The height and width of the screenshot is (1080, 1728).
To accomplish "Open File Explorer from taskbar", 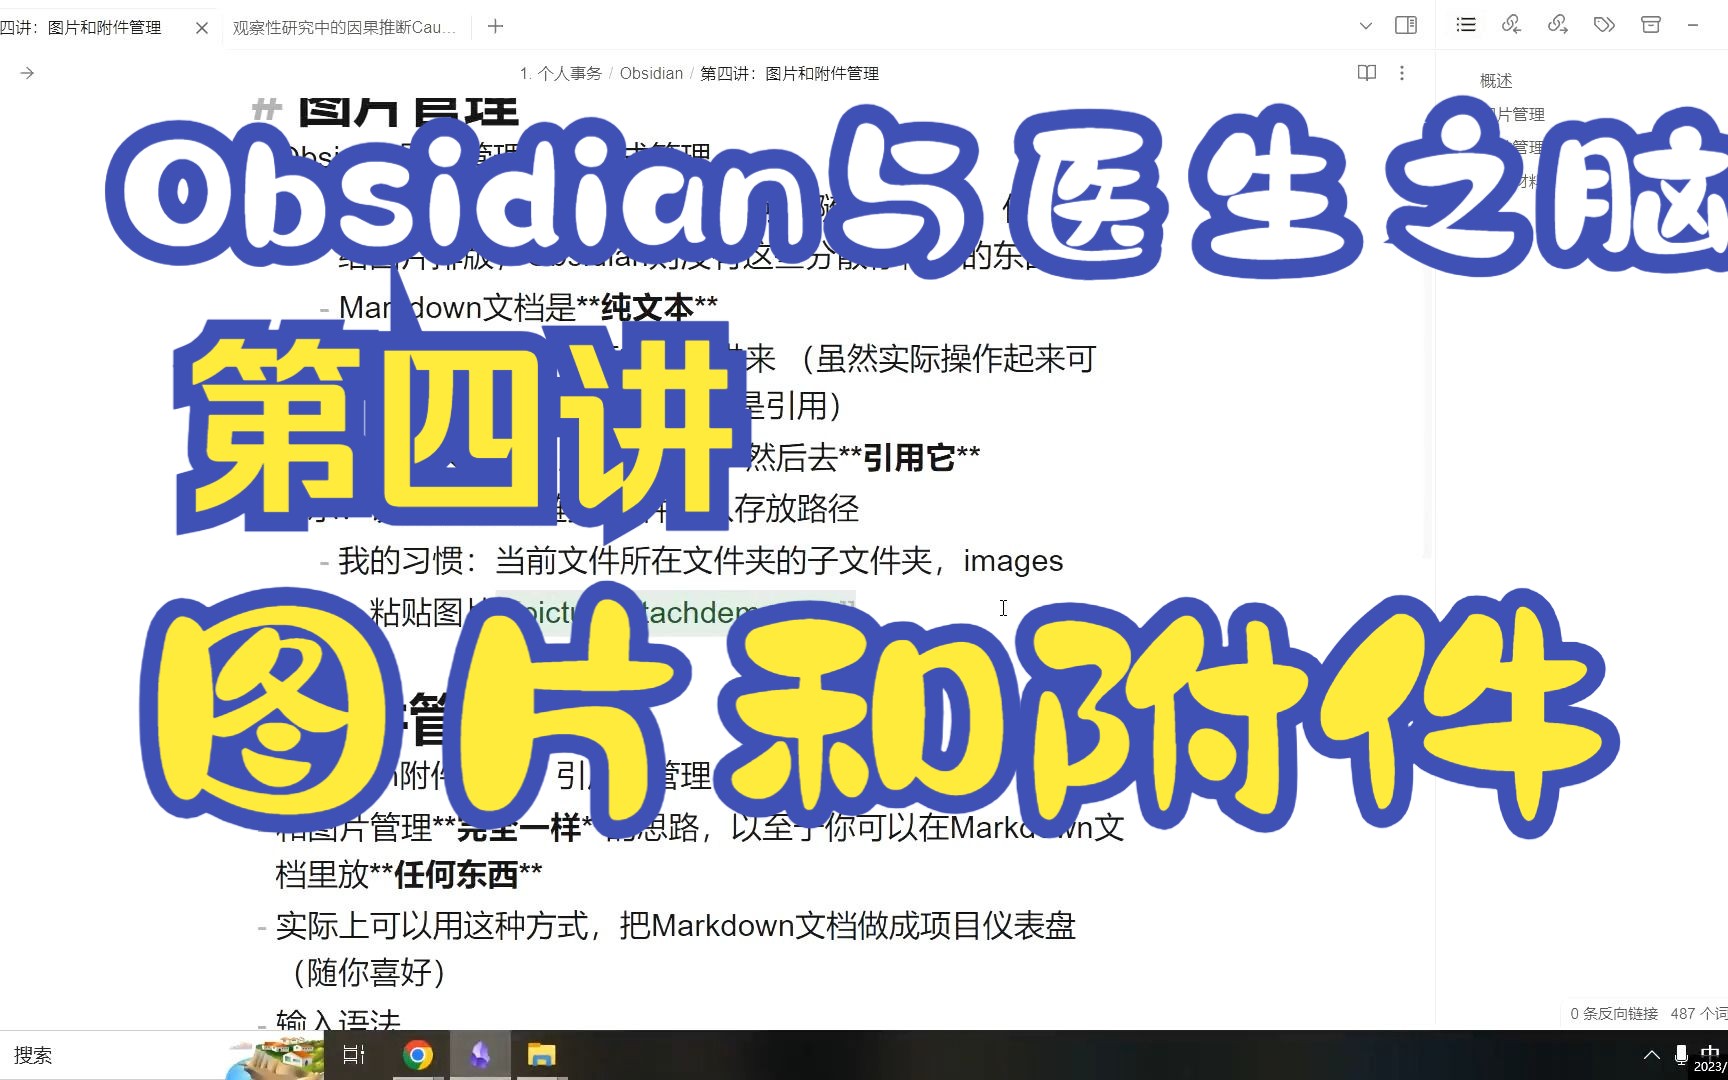I will [x=542, y=1055].
